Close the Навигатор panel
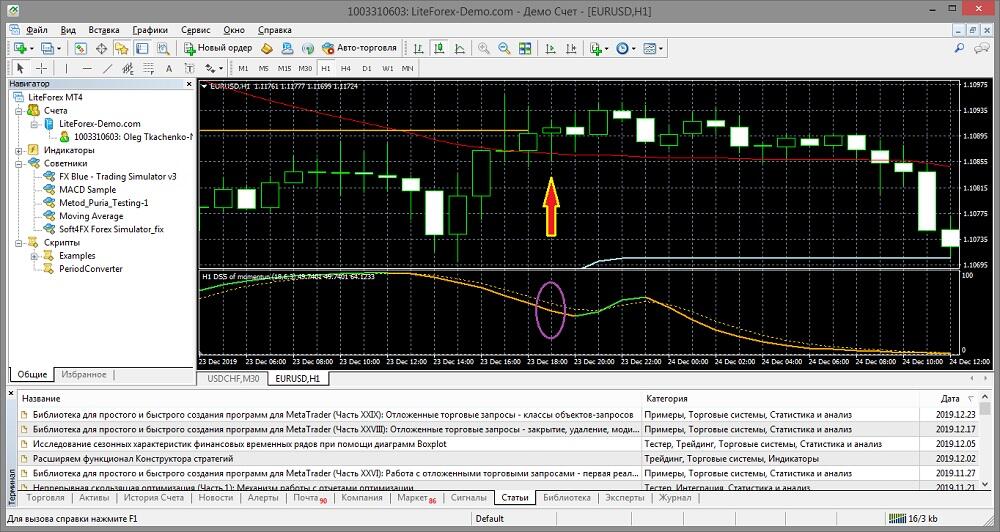The image size is (1000, 532). (188, 84)
